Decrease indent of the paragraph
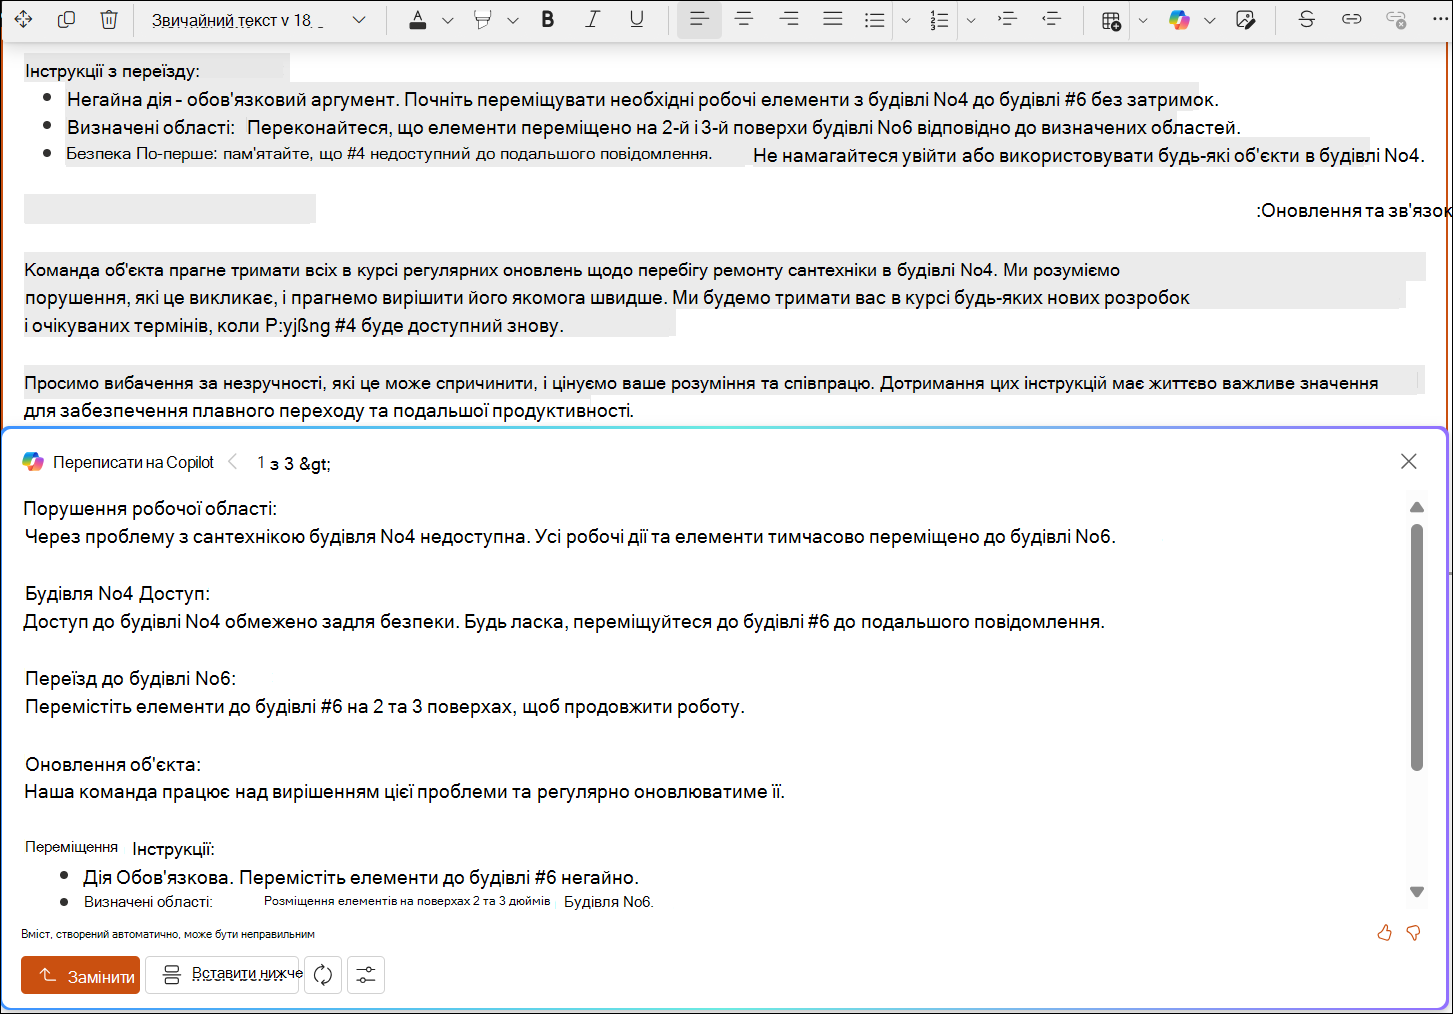1453x1014 pixels. click(x=1051, y=20)
